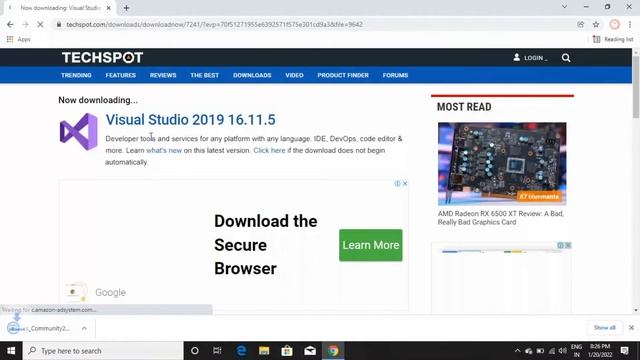Open the TRENDING section
This screenshot has width=640, height=360.
point(76,76)
